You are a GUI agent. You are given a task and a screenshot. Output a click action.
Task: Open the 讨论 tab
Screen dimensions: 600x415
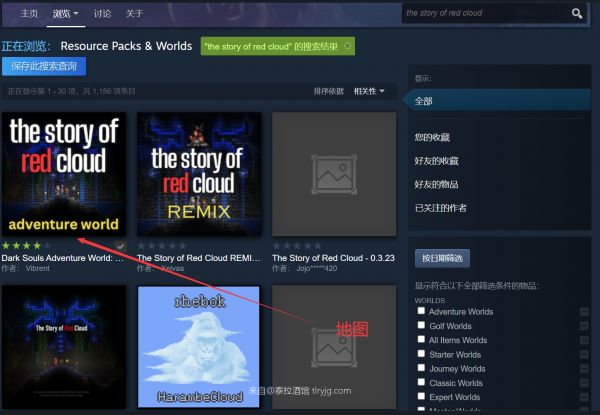[102, 14]
